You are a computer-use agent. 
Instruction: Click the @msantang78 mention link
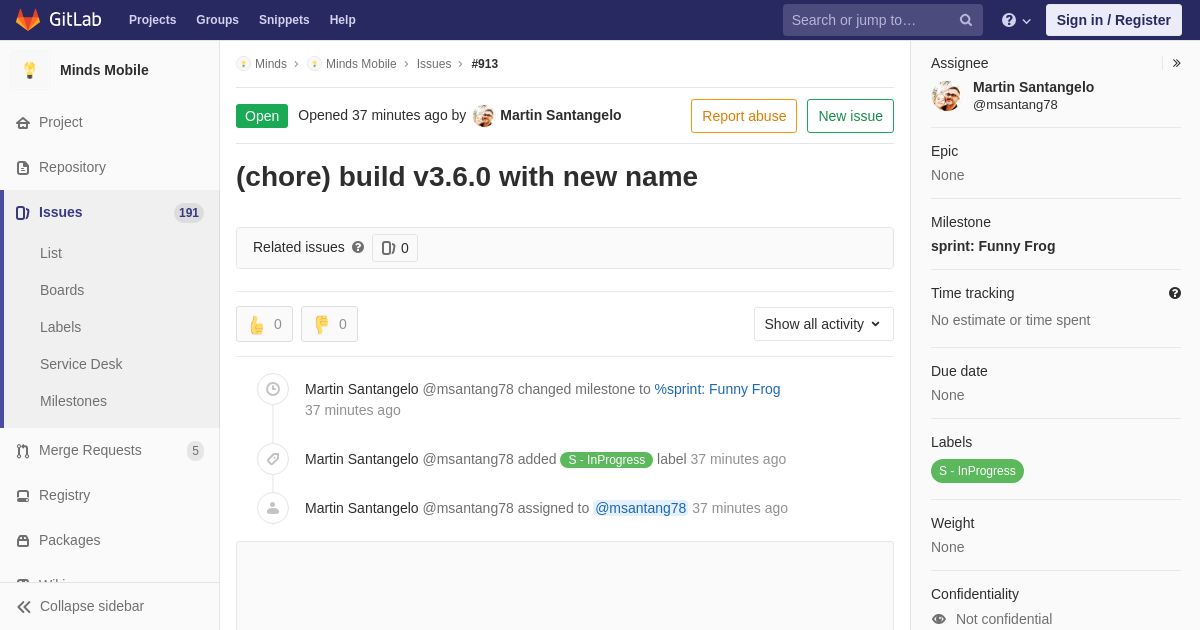pyautogui.click(x=641, y=508)
